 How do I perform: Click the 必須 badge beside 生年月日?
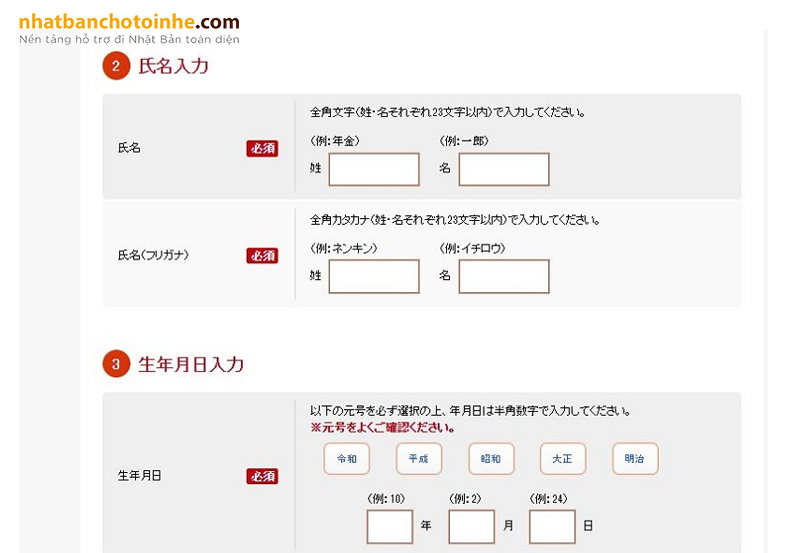[x=262, y=476]
